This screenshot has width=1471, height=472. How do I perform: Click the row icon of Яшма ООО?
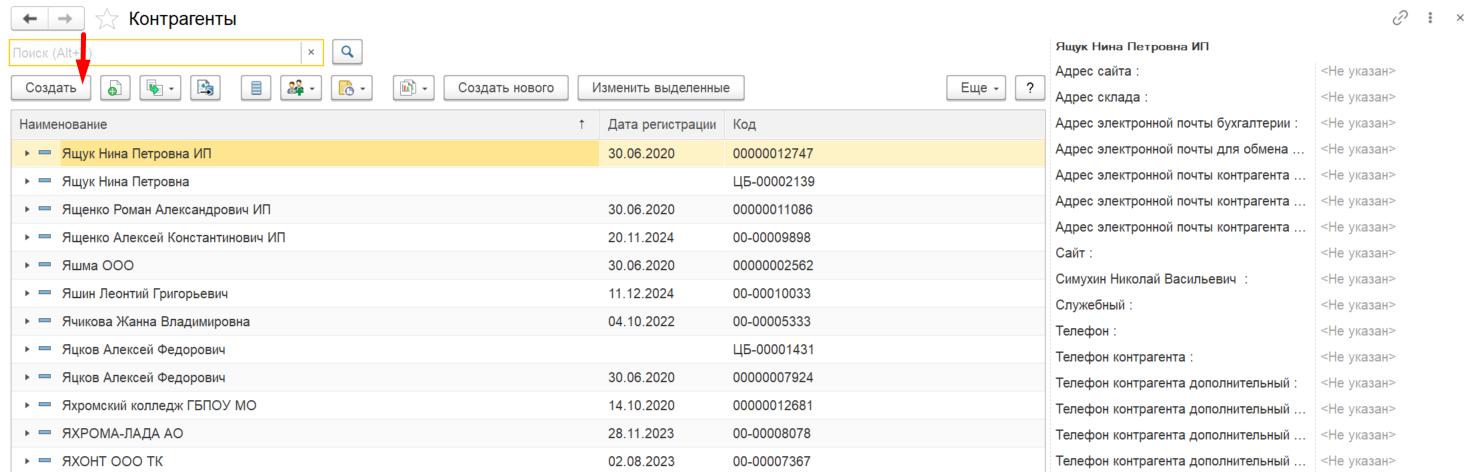[45, 266]
